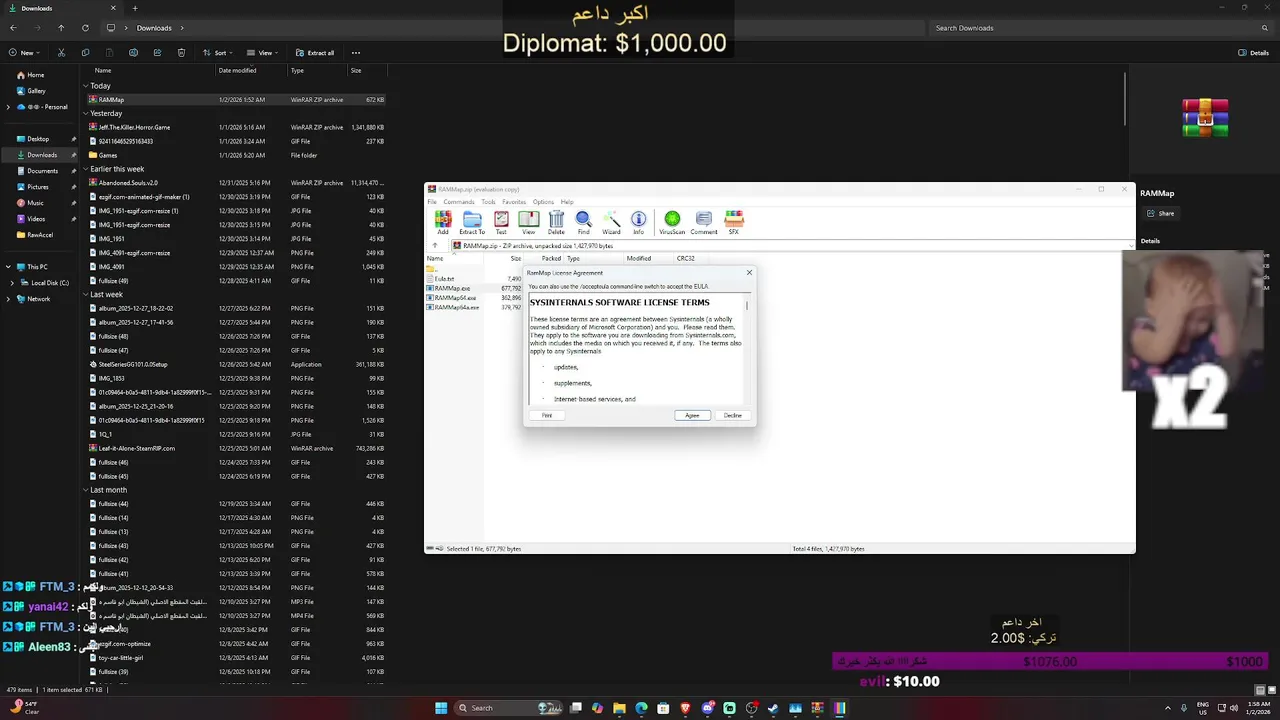Open the View dropdown in Explorer
The height and width of the screenshot is (720, 1280).
(x=264, y=53)
